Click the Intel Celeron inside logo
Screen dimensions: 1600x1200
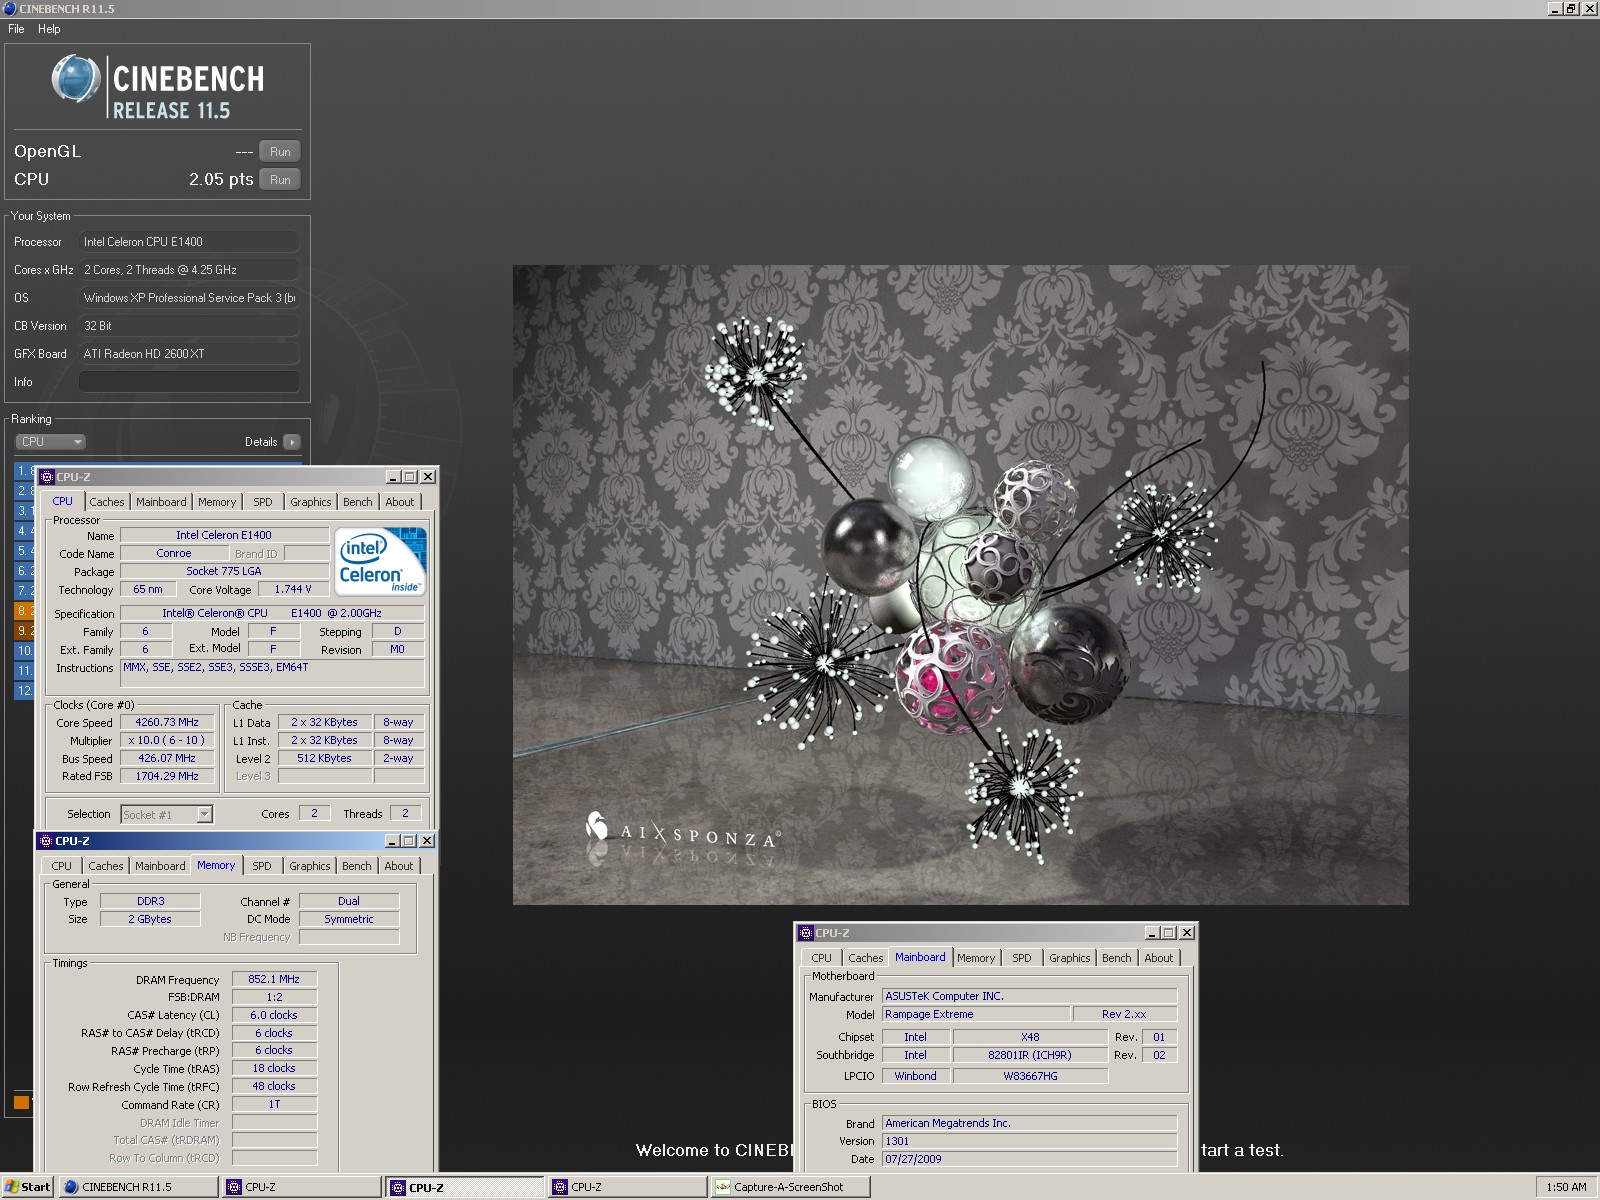click(x=381, y=561)
